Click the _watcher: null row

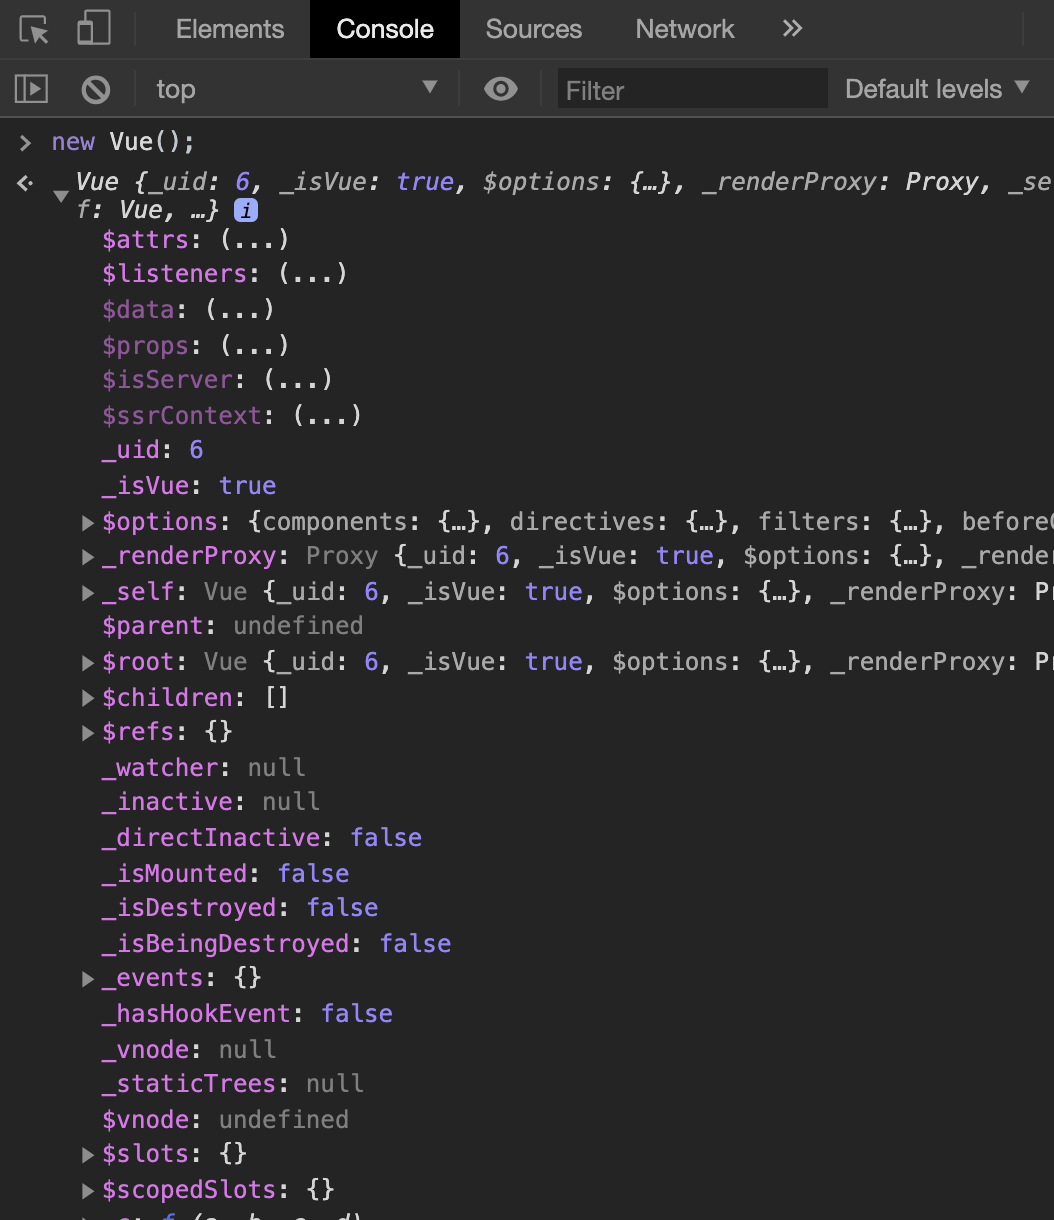pyautogui.click(x=204, y=767)
